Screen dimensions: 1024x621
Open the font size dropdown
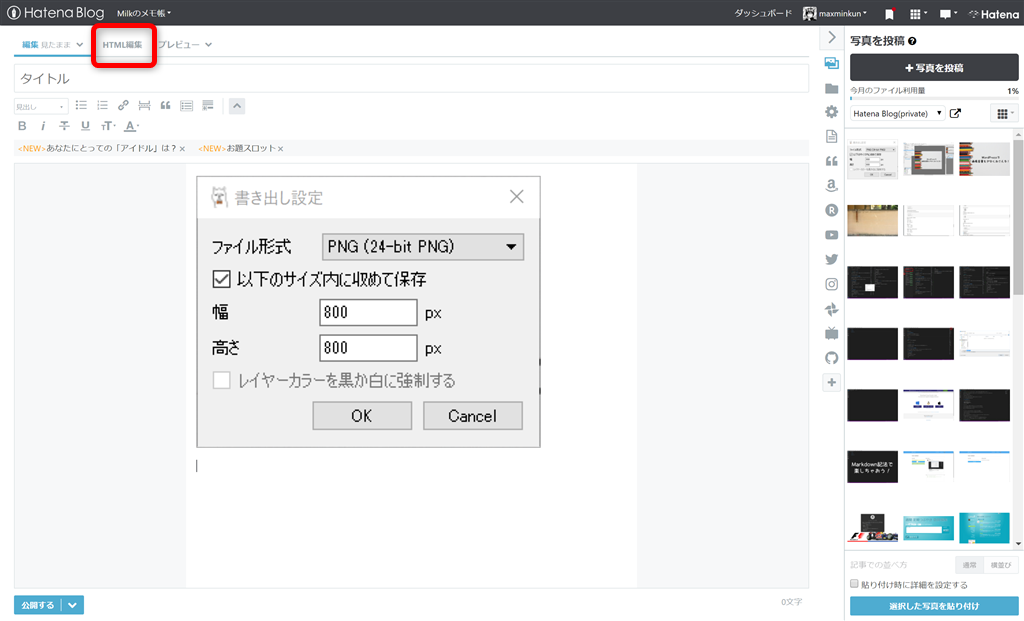(108, 125)
